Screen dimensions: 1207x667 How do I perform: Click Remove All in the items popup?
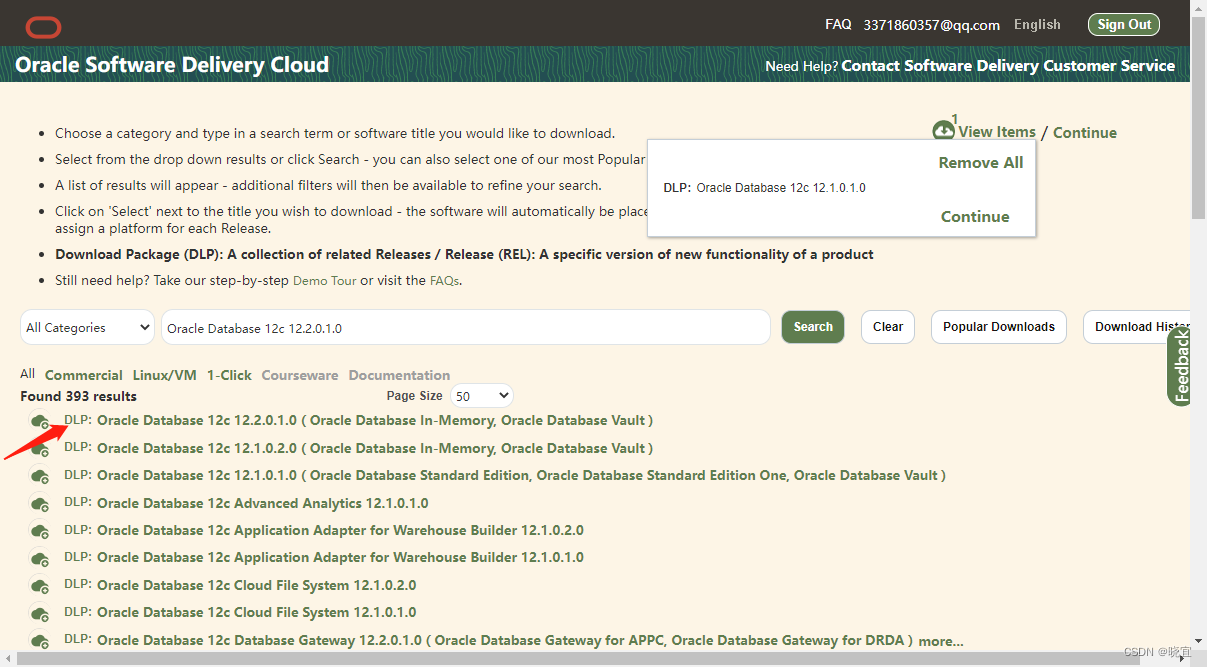[981, 163]
